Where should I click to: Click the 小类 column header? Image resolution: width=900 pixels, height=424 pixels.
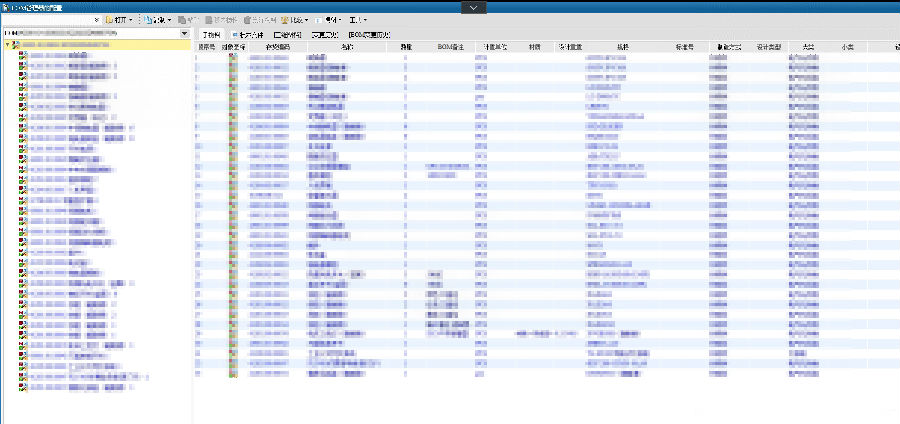[848, 47]
